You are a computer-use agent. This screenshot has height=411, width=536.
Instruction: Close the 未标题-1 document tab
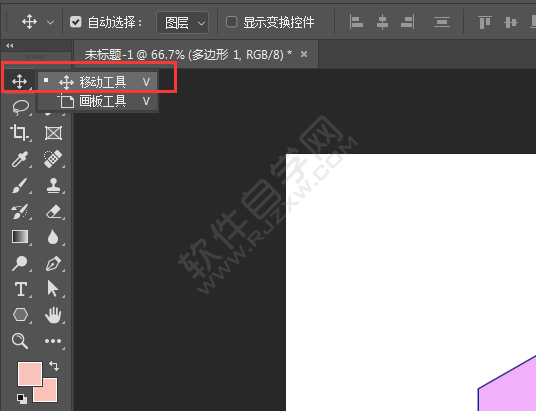click(x=304, y=54)
